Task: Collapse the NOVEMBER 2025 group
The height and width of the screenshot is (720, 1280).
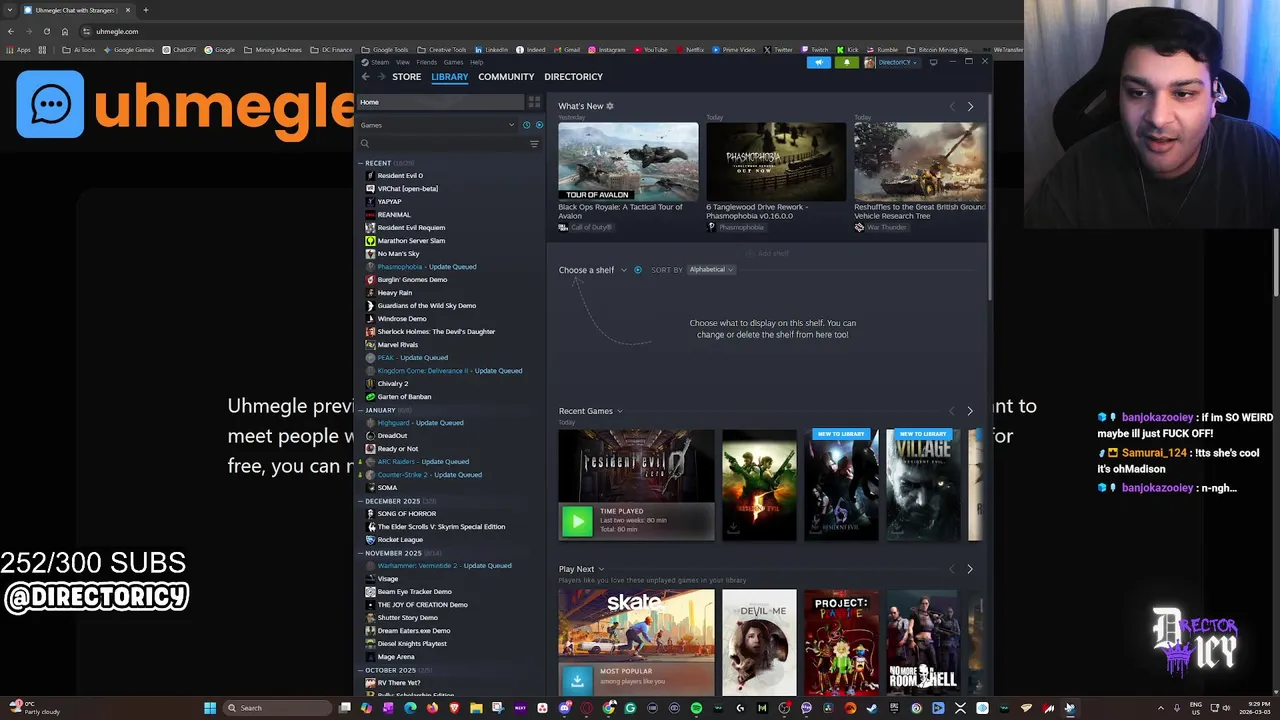Action: tap(363, 553)
